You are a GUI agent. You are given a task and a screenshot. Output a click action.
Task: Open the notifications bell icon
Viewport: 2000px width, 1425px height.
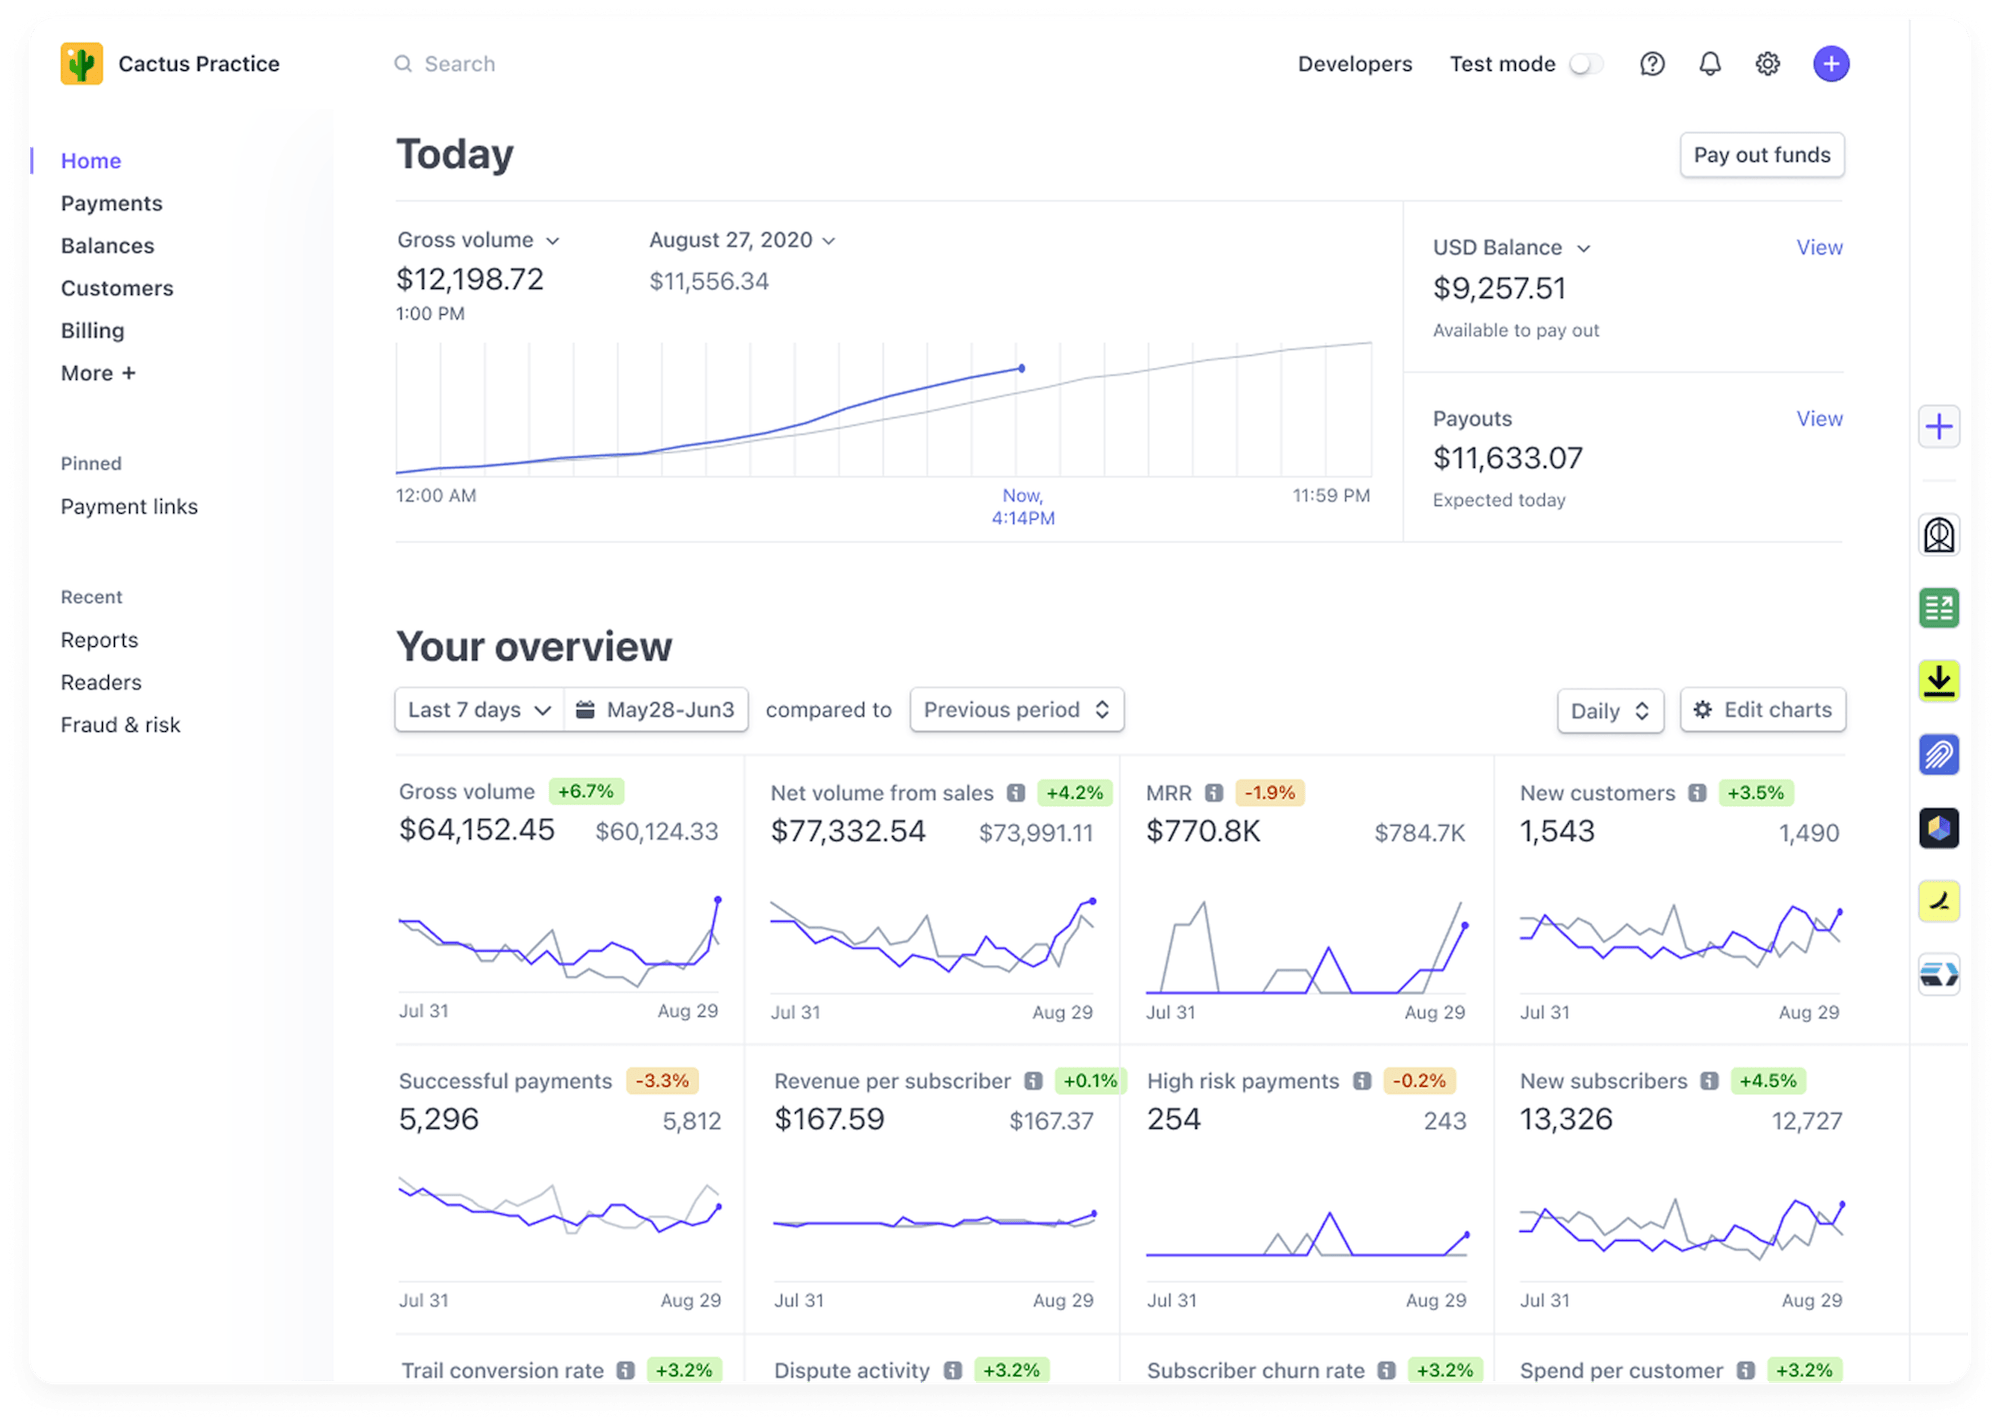coord(1710,63)
